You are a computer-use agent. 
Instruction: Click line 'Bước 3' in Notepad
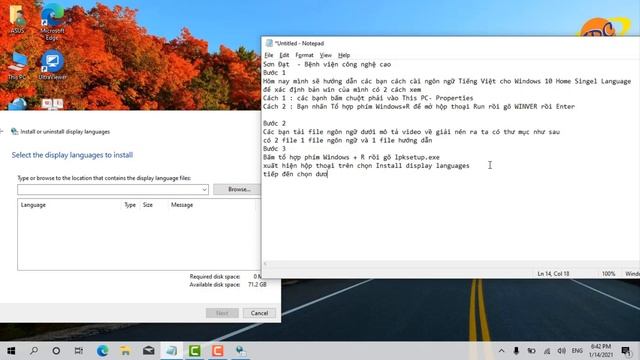274,149
